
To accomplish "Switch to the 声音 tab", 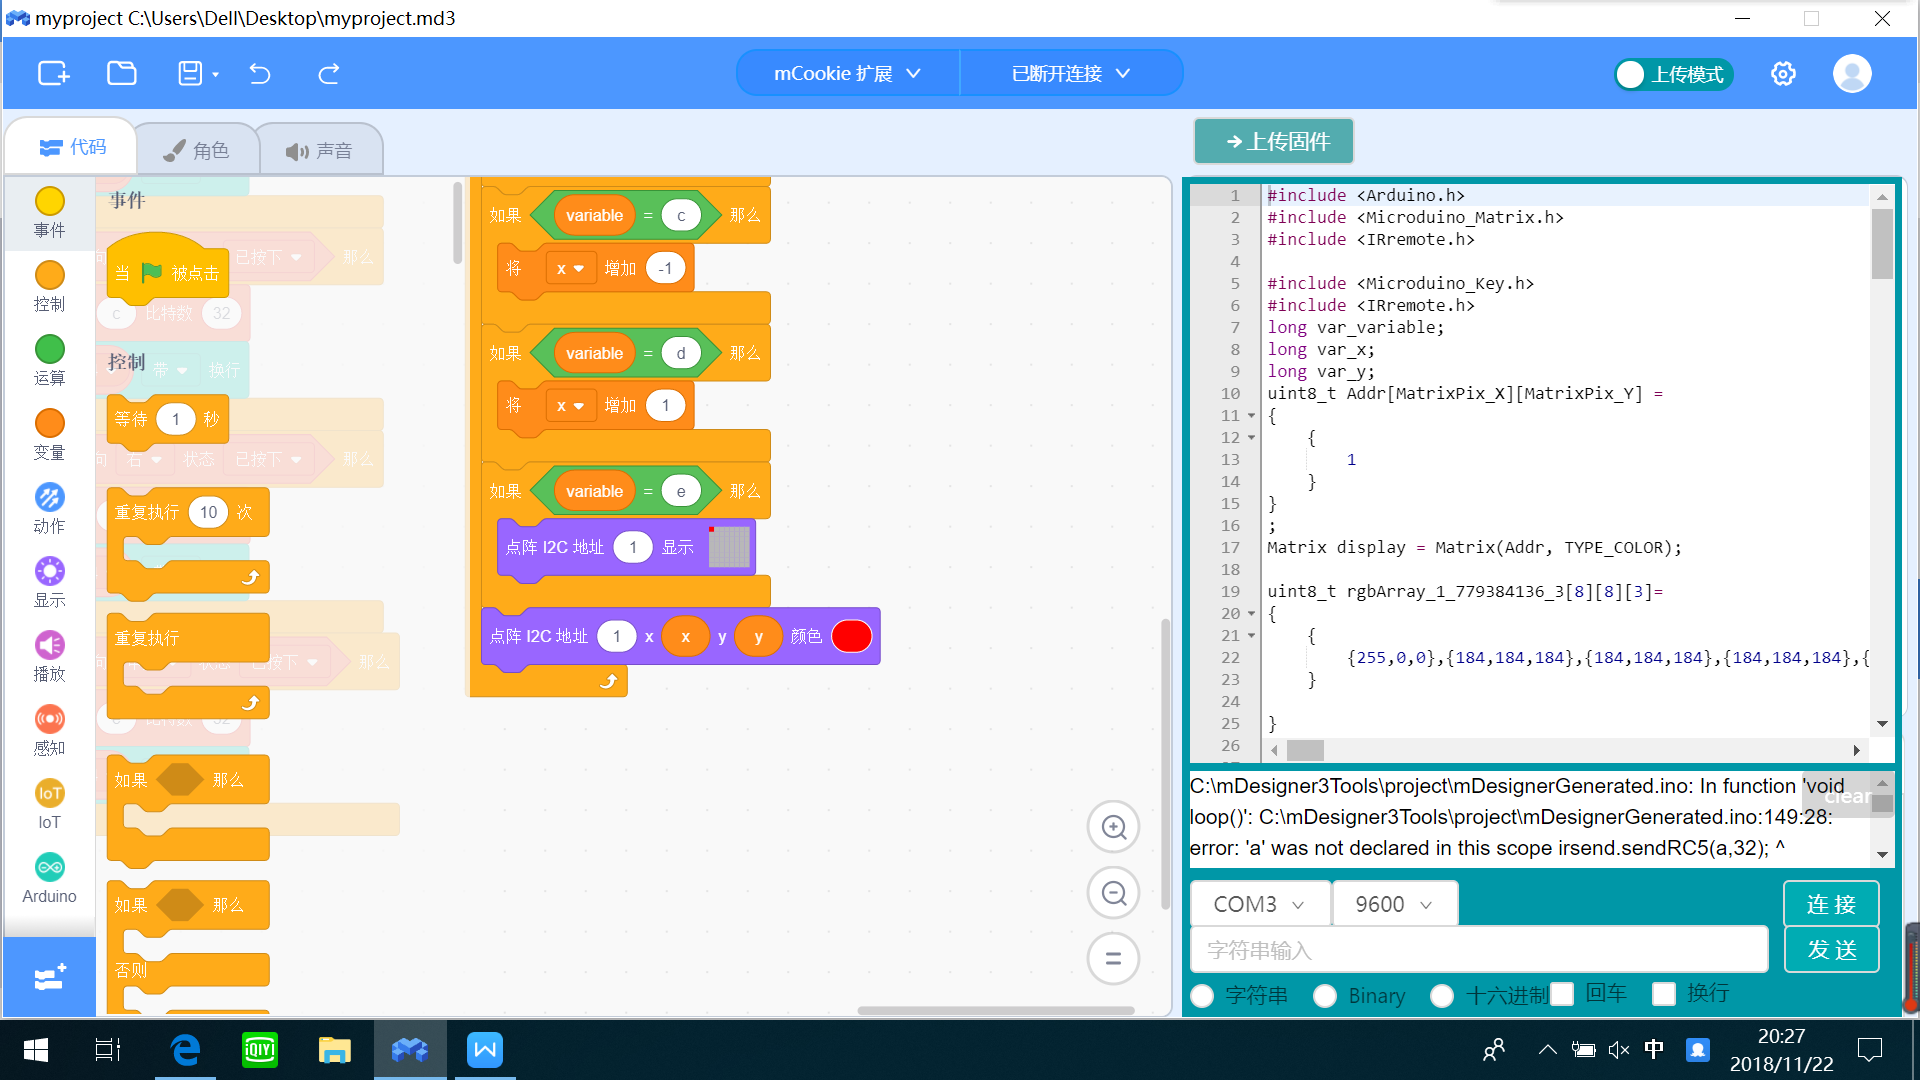I will click(x=319, y=151).
